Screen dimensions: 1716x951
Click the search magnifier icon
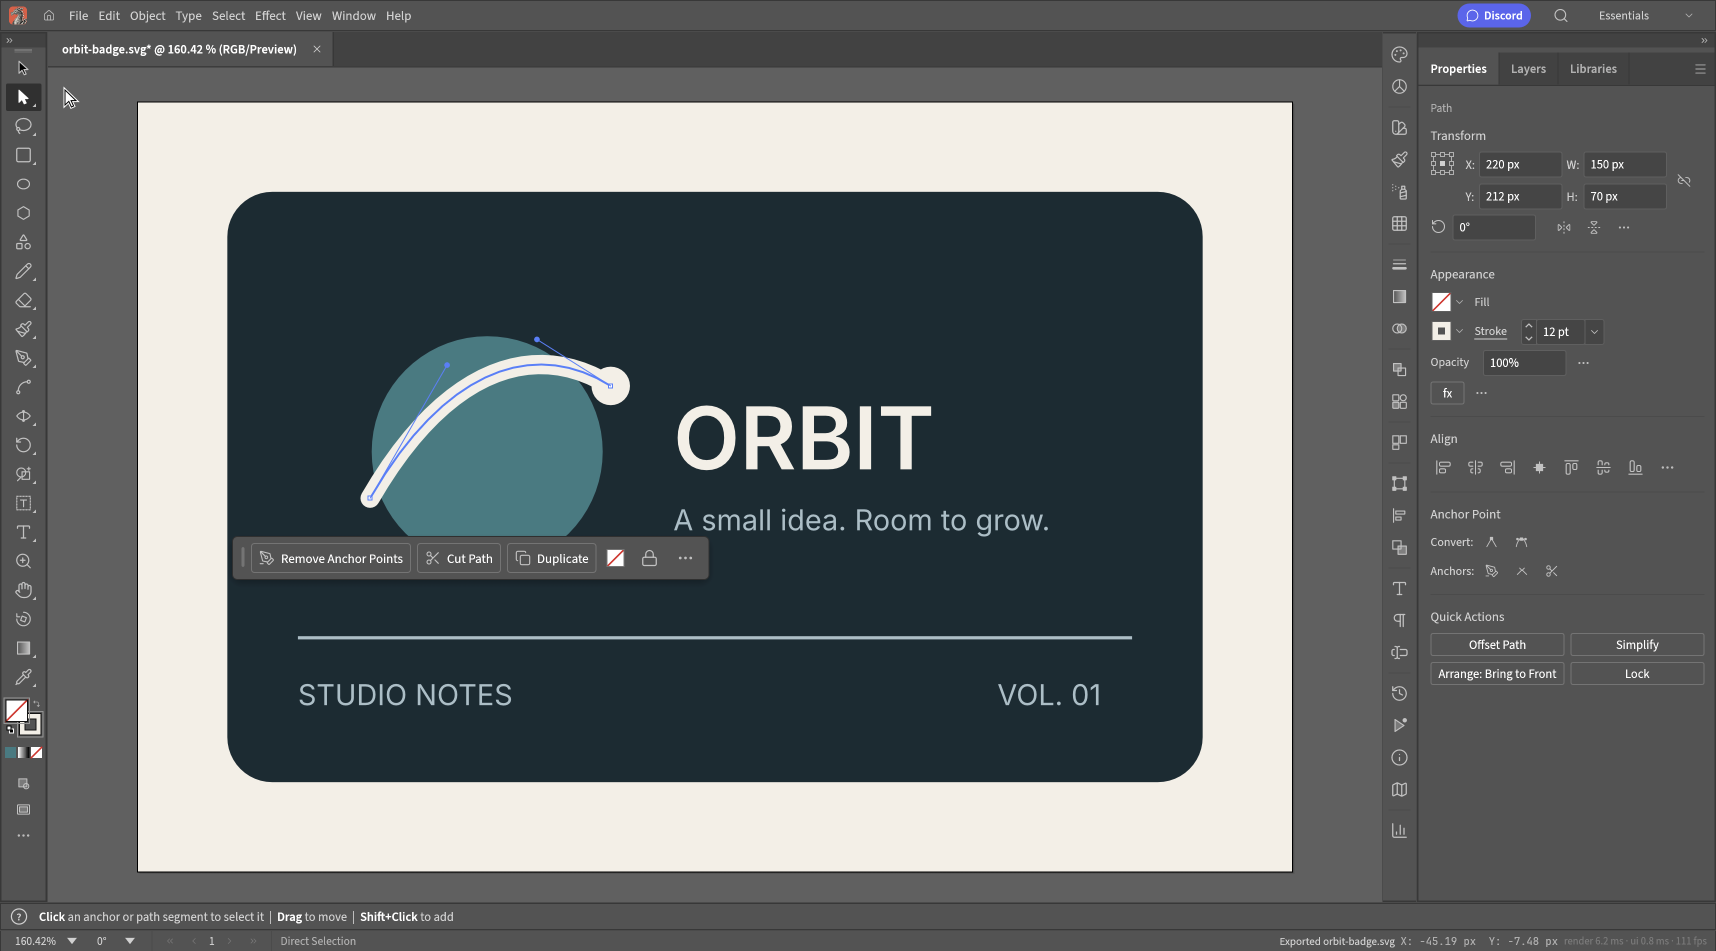click(1560, 15)
